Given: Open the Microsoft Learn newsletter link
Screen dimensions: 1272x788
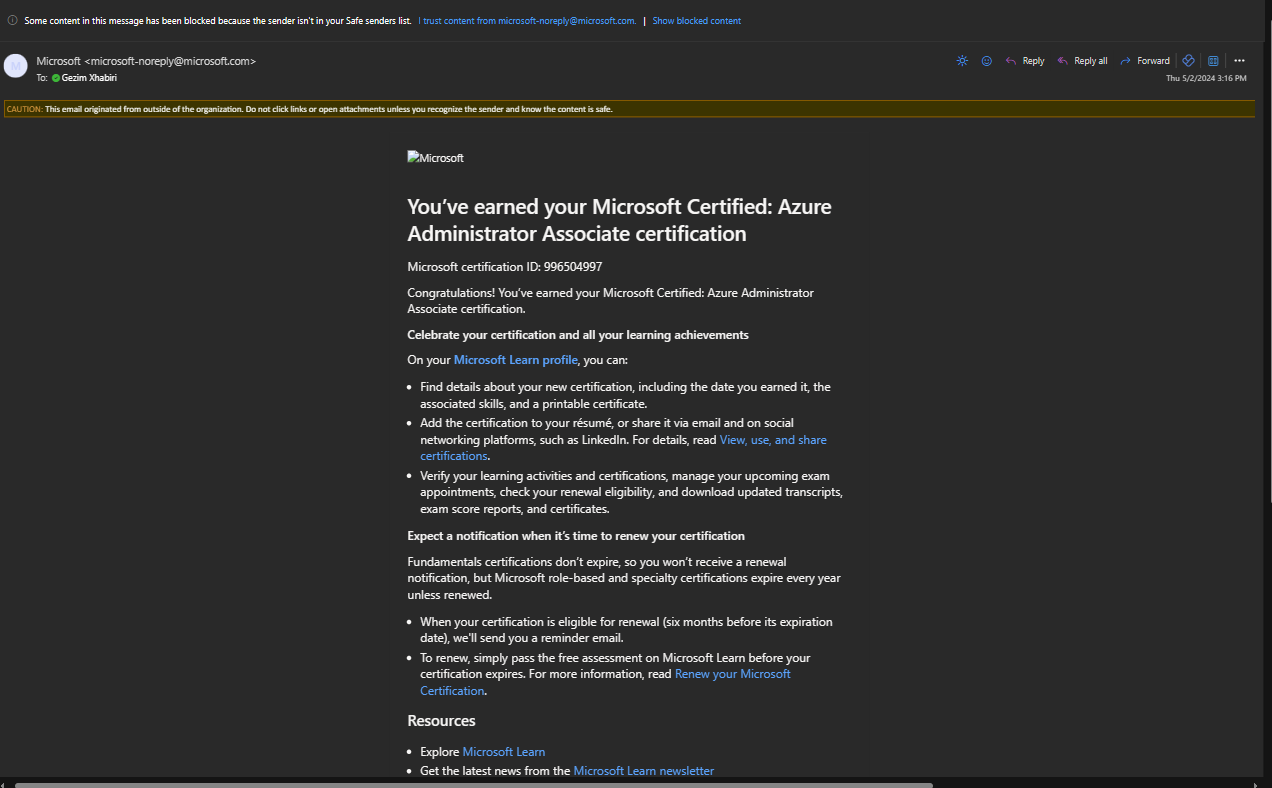Looking at the screenshot, I should [644, 771].
